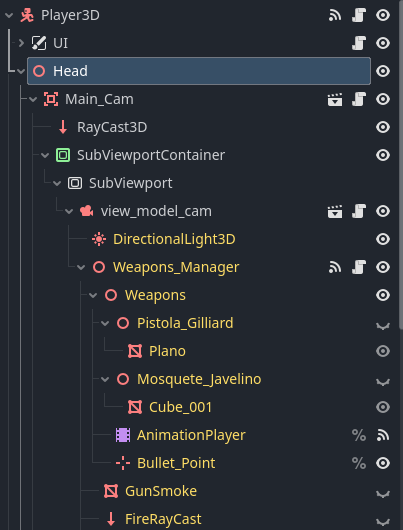The height and width of the screenshot is (530, 403).
Task: Toggle visibility of GunSmoke node
Action: 383,493
